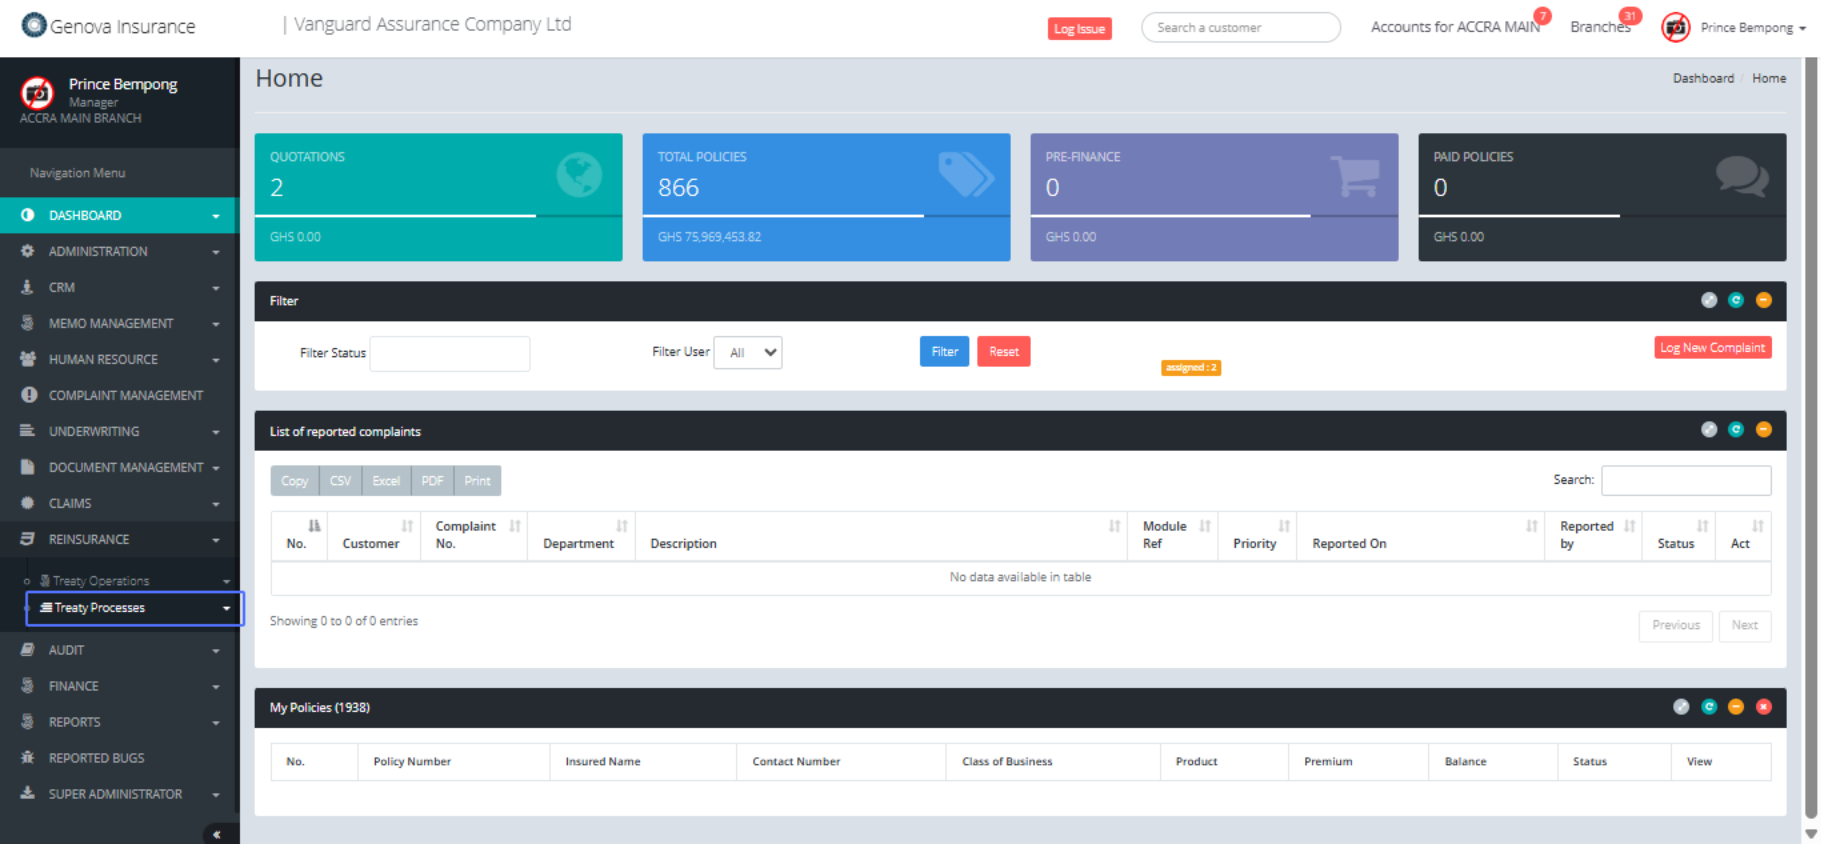The width and height of the screenshot is (1821, 844).
Task: Click the red Log Issue button
Action: point(1079,29)
